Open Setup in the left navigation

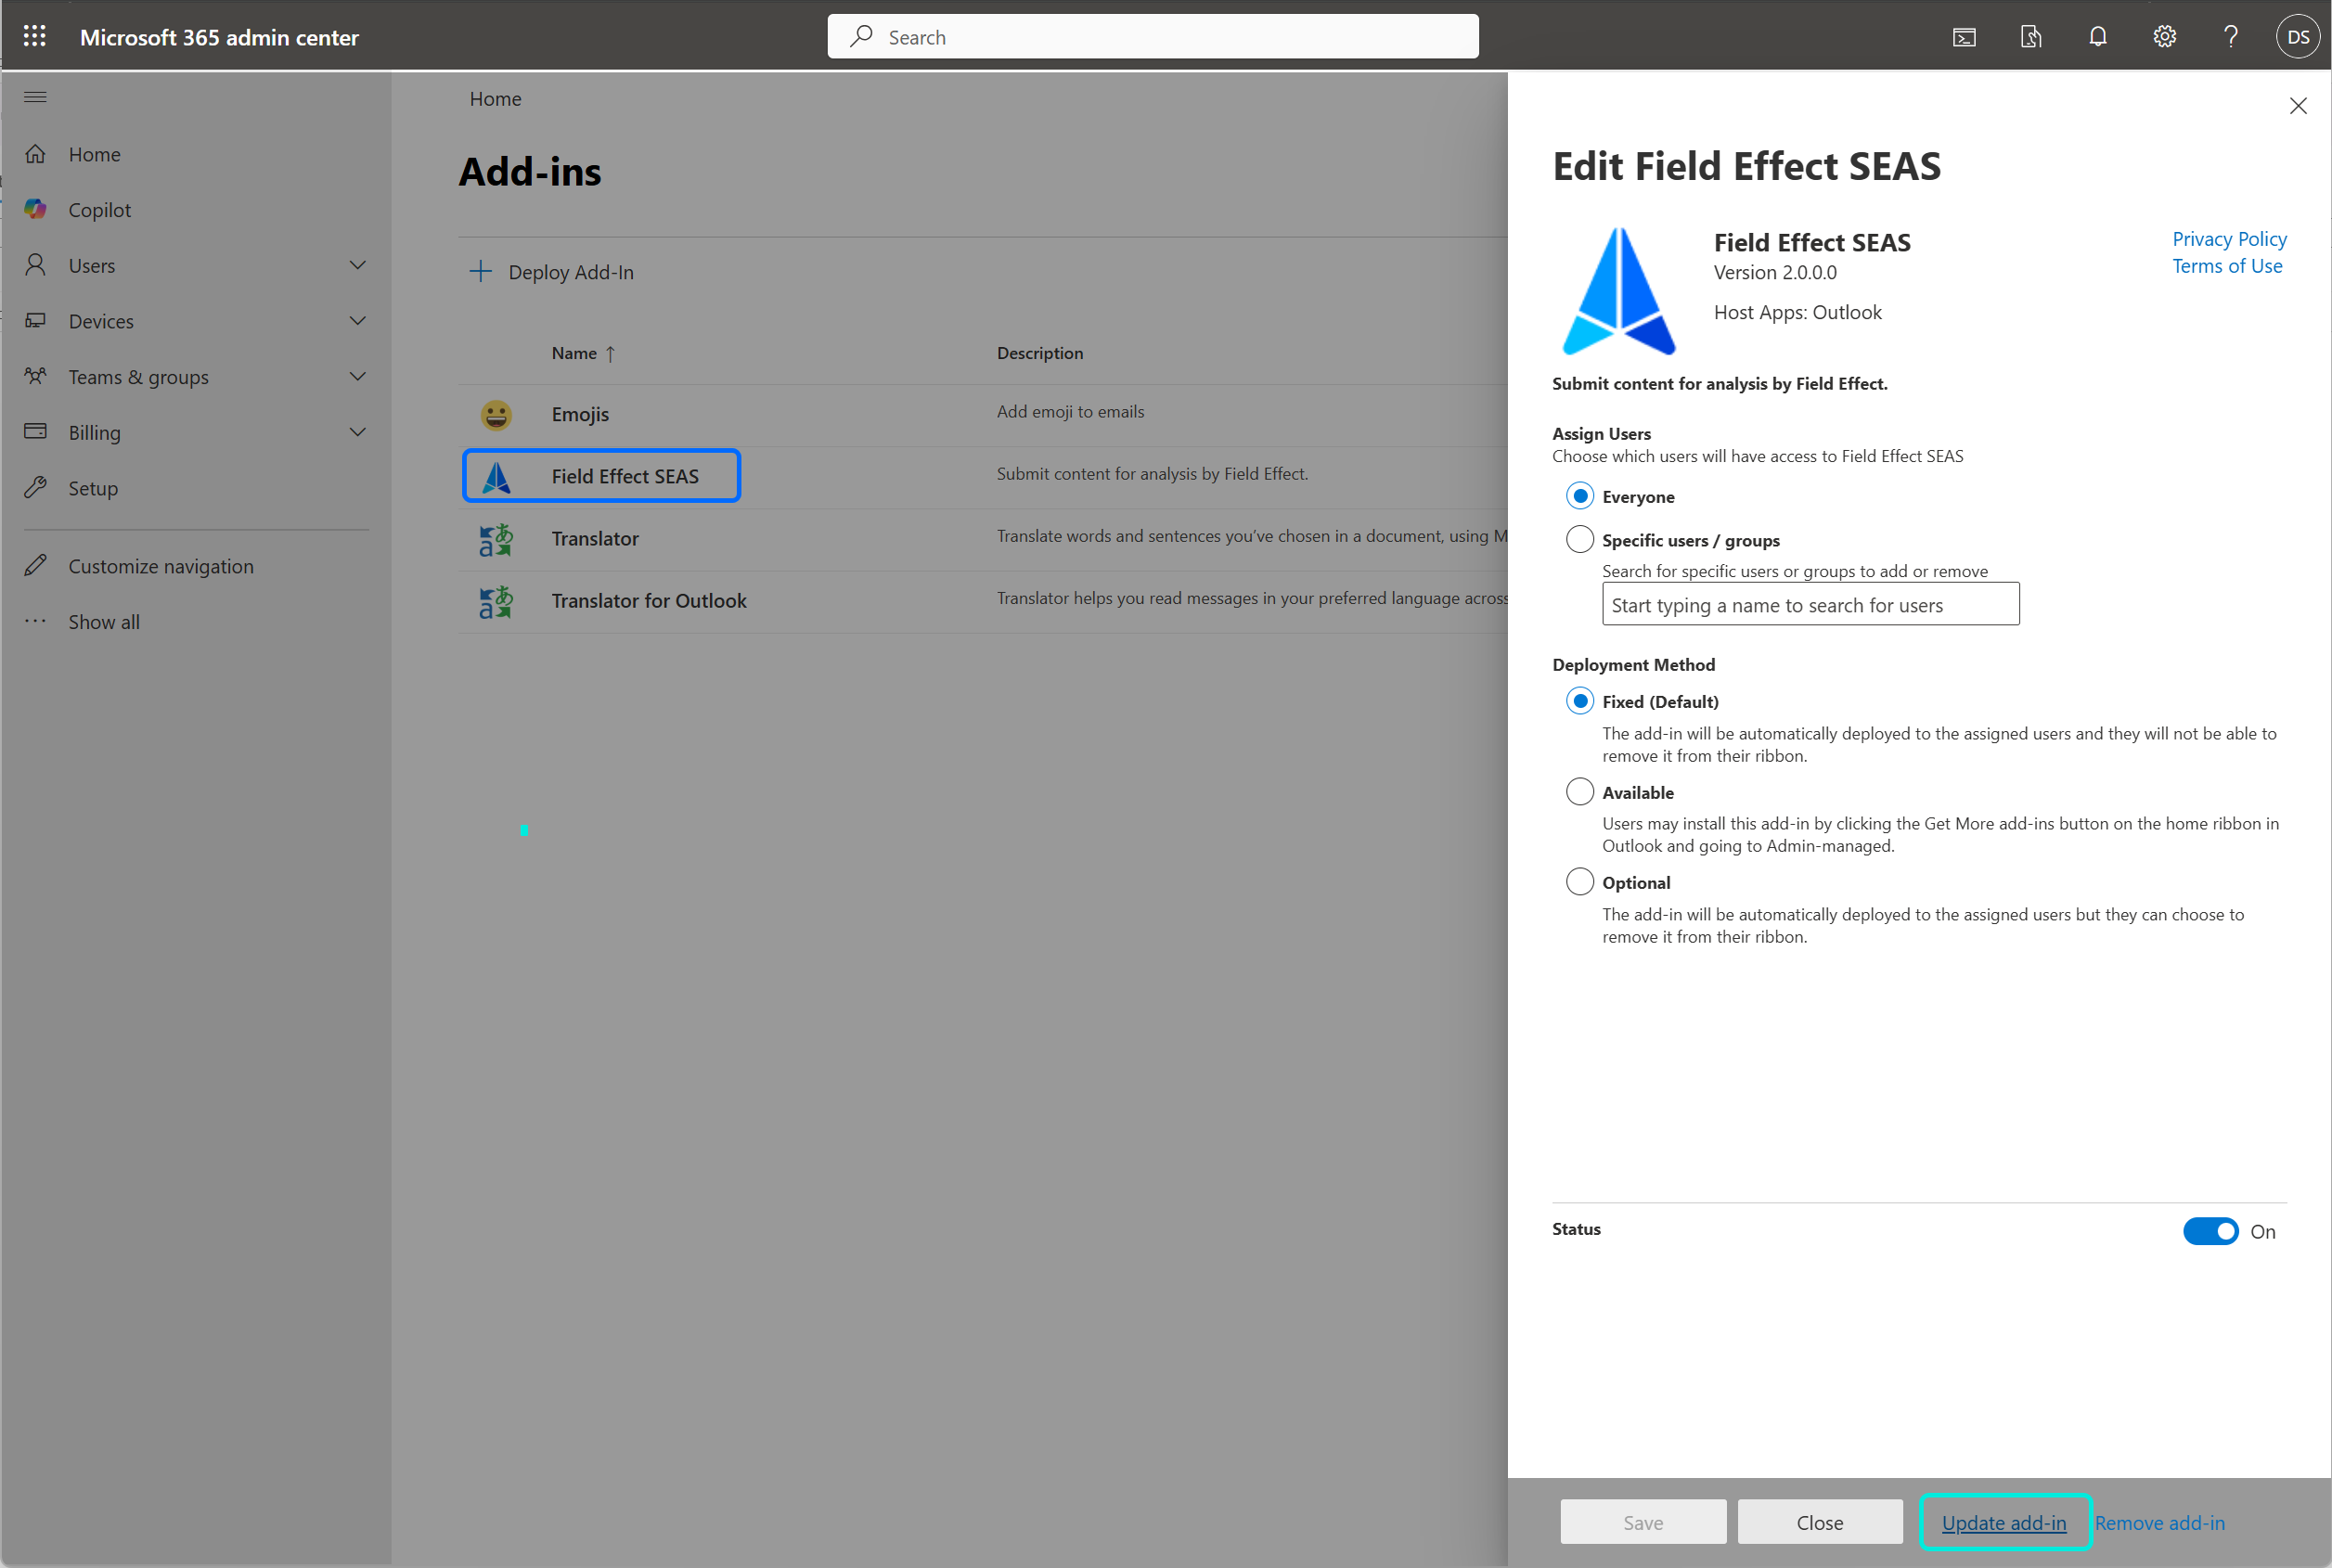[x=93, y=488]
